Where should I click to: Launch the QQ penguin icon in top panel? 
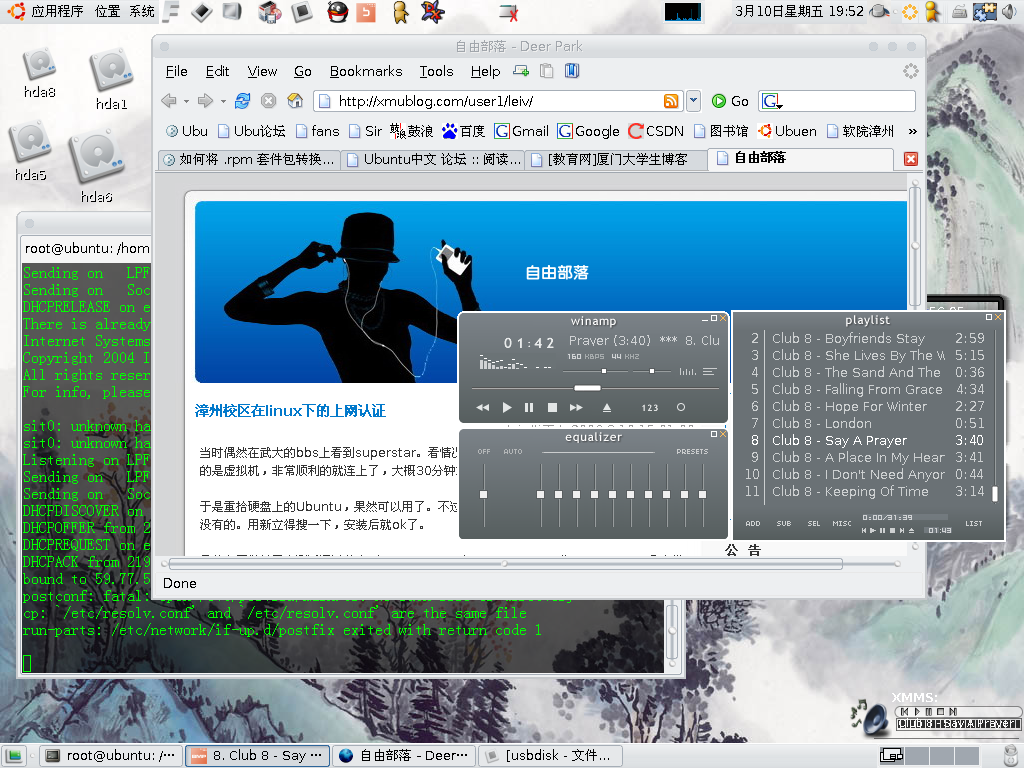tap(337, 12)
